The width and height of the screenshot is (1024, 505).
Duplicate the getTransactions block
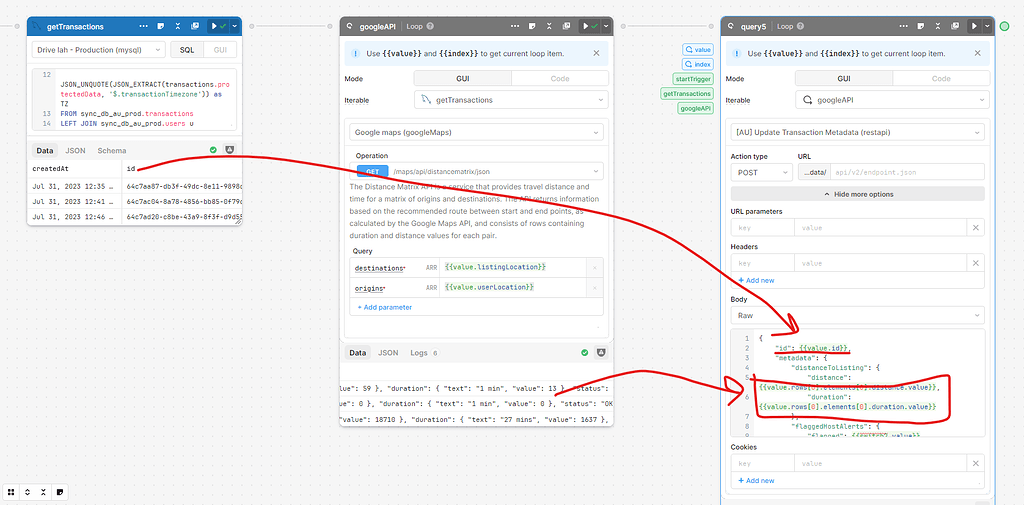pyautogui.click(x=193, y=25)
